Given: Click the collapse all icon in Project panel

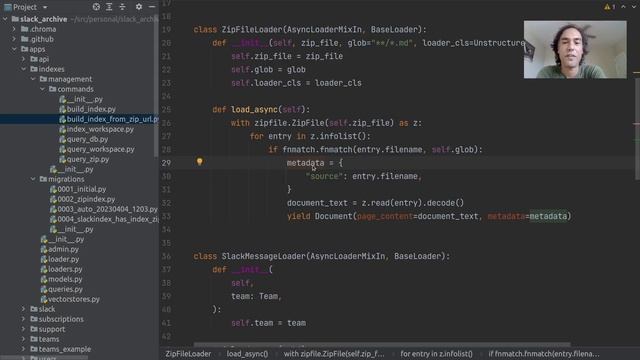Looking at the screenshot, I should pos(122,7).
